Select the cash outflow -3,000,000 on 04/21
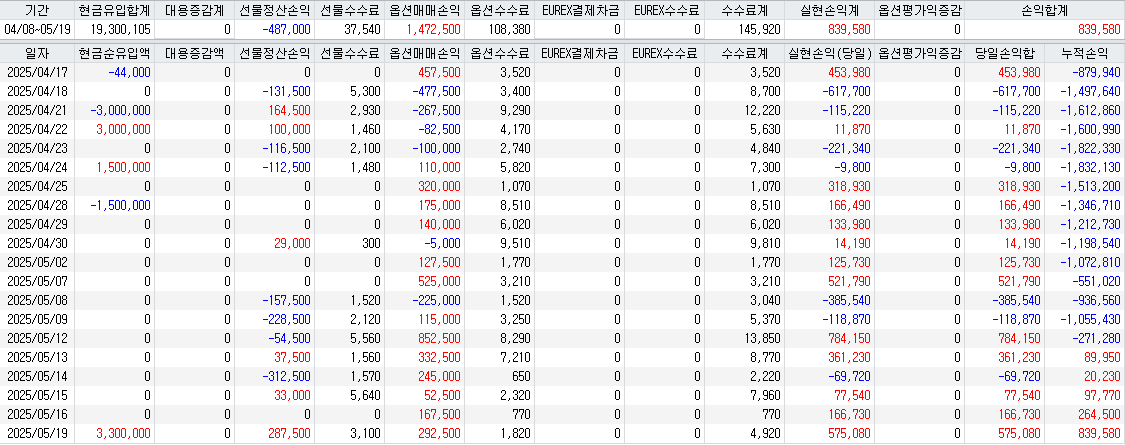1125x445 pixels. point(121,110)
